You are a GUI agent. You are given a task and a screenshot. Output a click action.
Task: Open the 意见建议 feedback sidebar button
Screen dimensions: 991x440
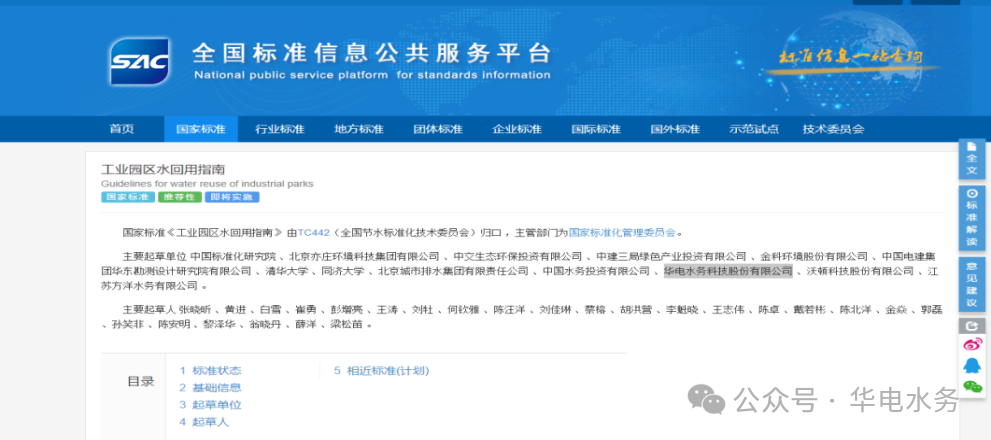click(971, 285)
